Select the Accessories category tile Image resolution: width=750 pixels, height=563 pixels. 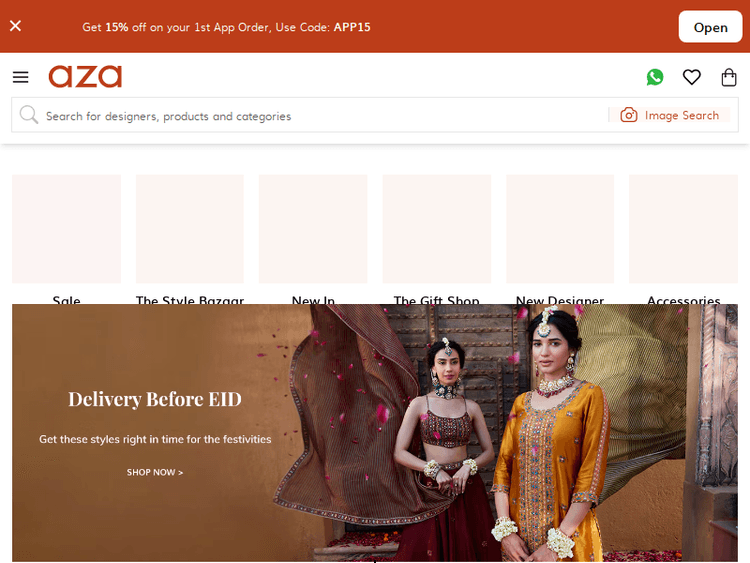[x=683, y=230]
